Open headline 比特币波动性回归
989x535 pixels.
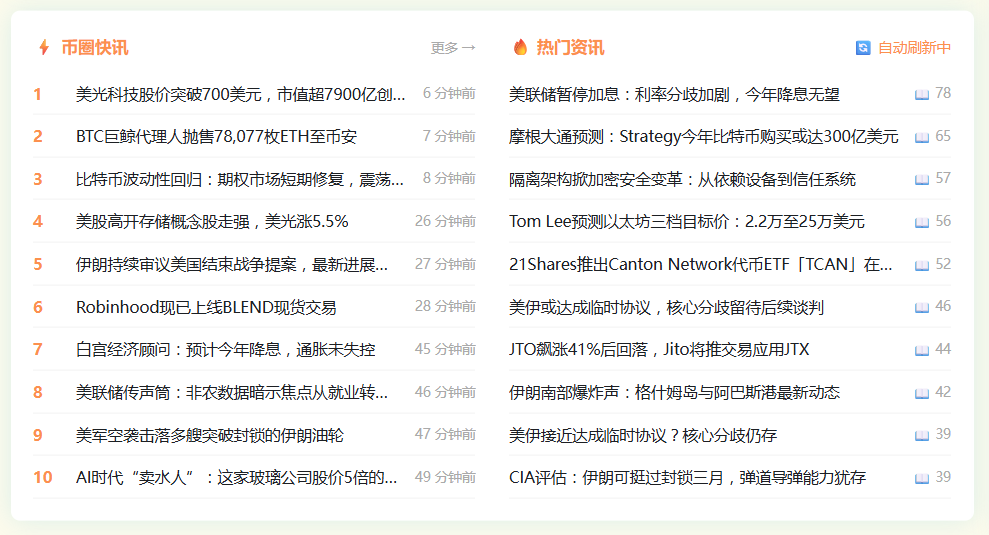tap(240, 180)
